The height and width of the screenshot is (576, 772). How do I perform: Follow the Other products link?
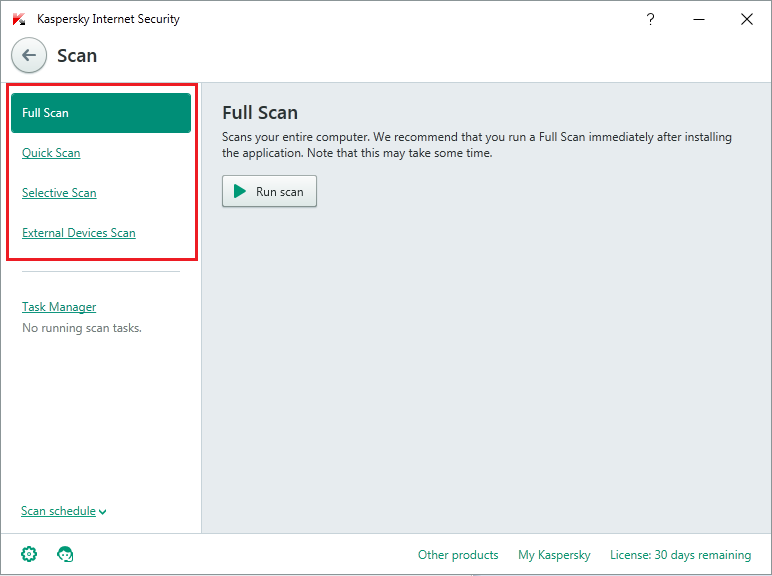[458, 555]
